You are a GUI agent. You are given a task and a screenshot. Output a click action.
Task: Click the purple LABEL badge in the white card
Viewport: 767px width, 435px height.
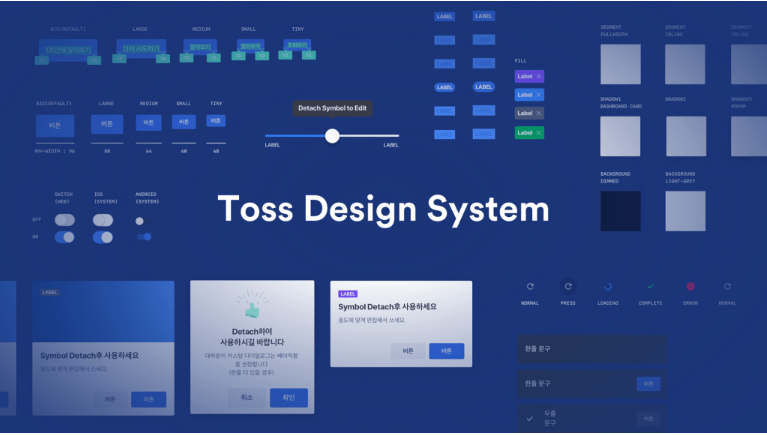point(348,294)
